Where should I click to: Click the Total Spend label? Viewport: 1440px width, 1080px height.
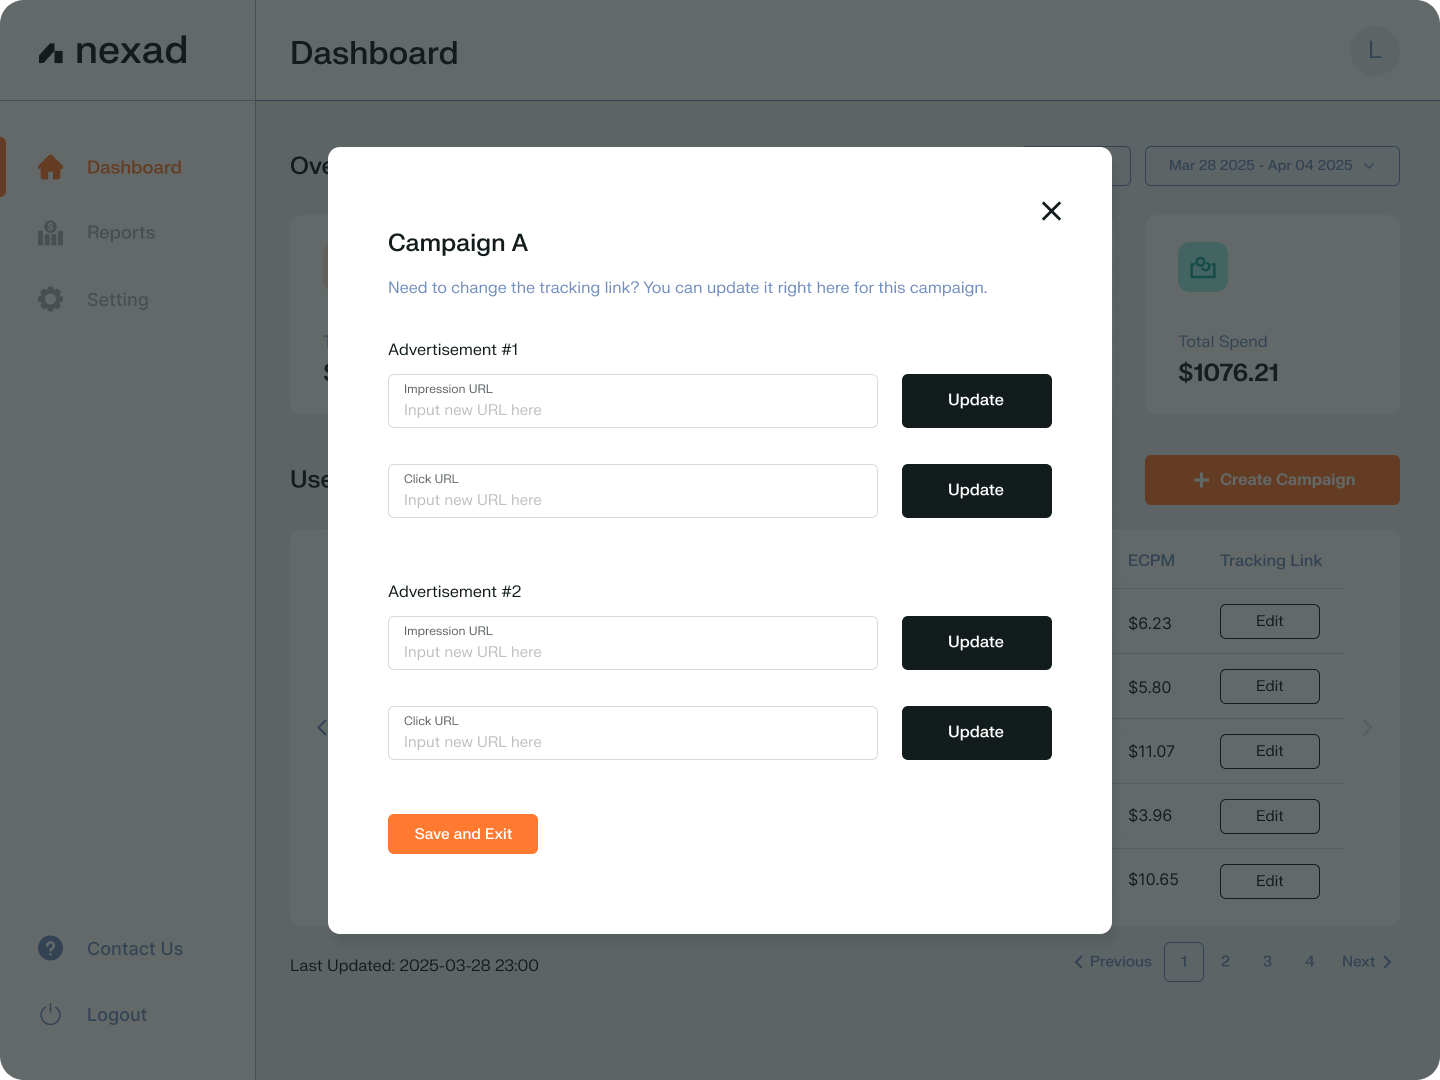[1223, 342]
